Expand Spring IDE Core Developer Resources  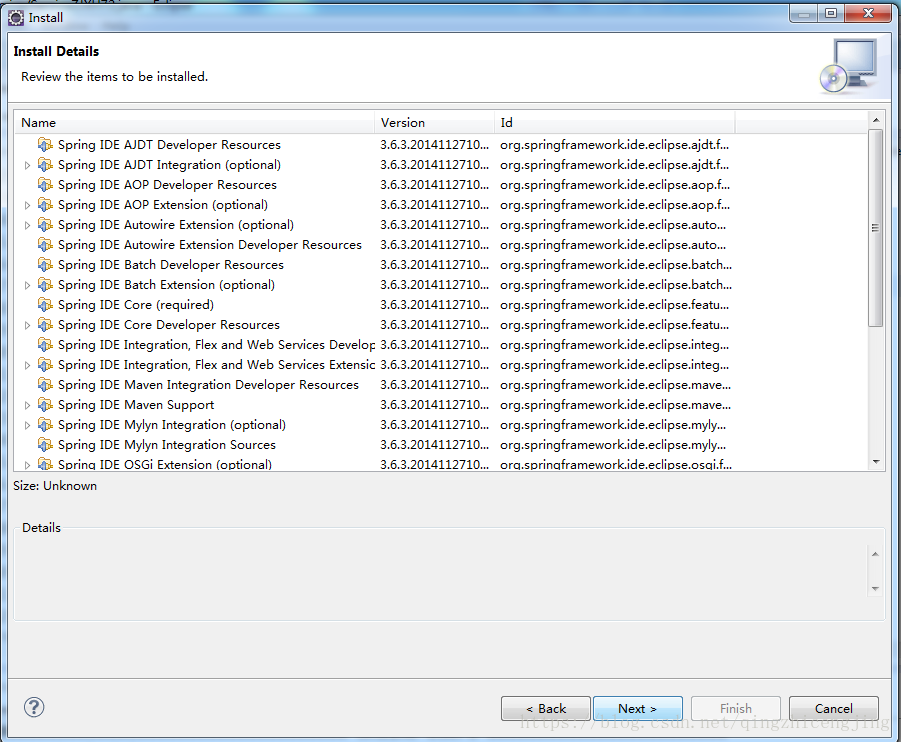pos(27,325)
